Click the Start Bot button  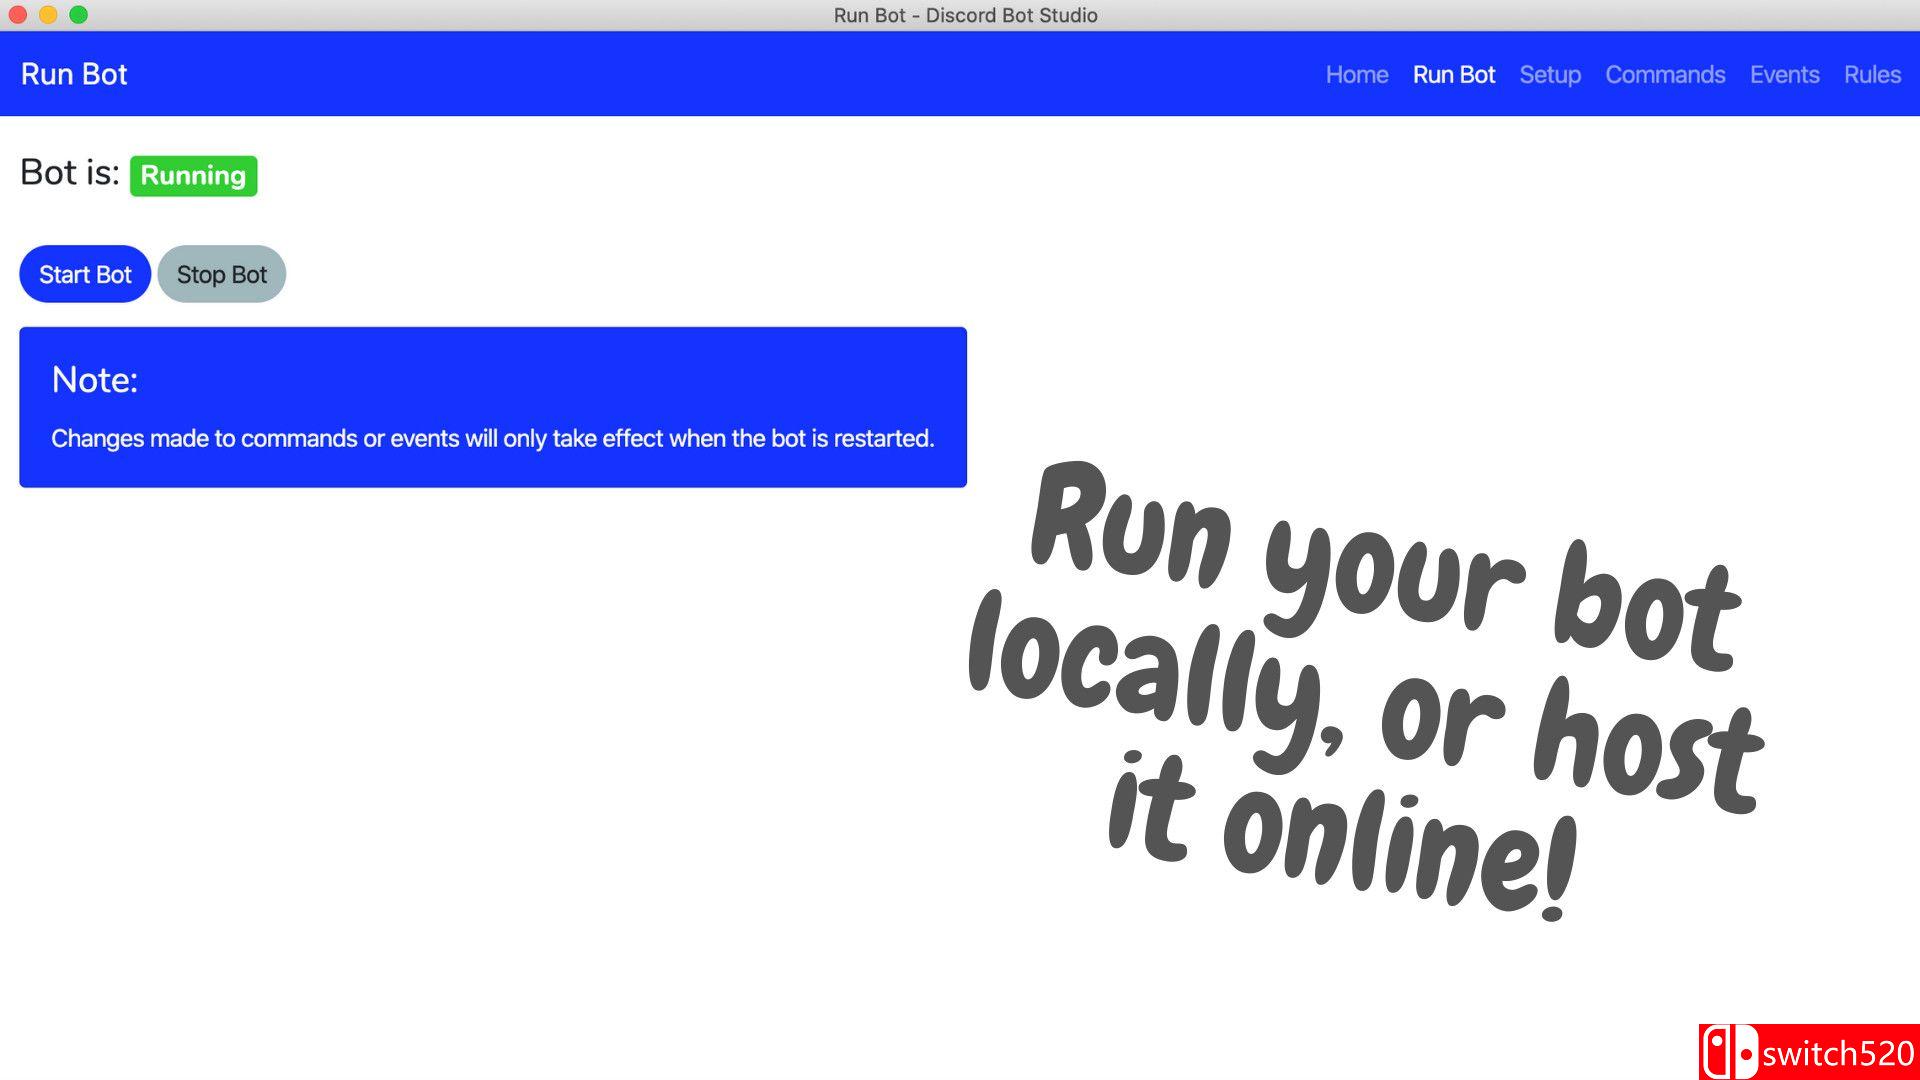(x=85, y=274)
